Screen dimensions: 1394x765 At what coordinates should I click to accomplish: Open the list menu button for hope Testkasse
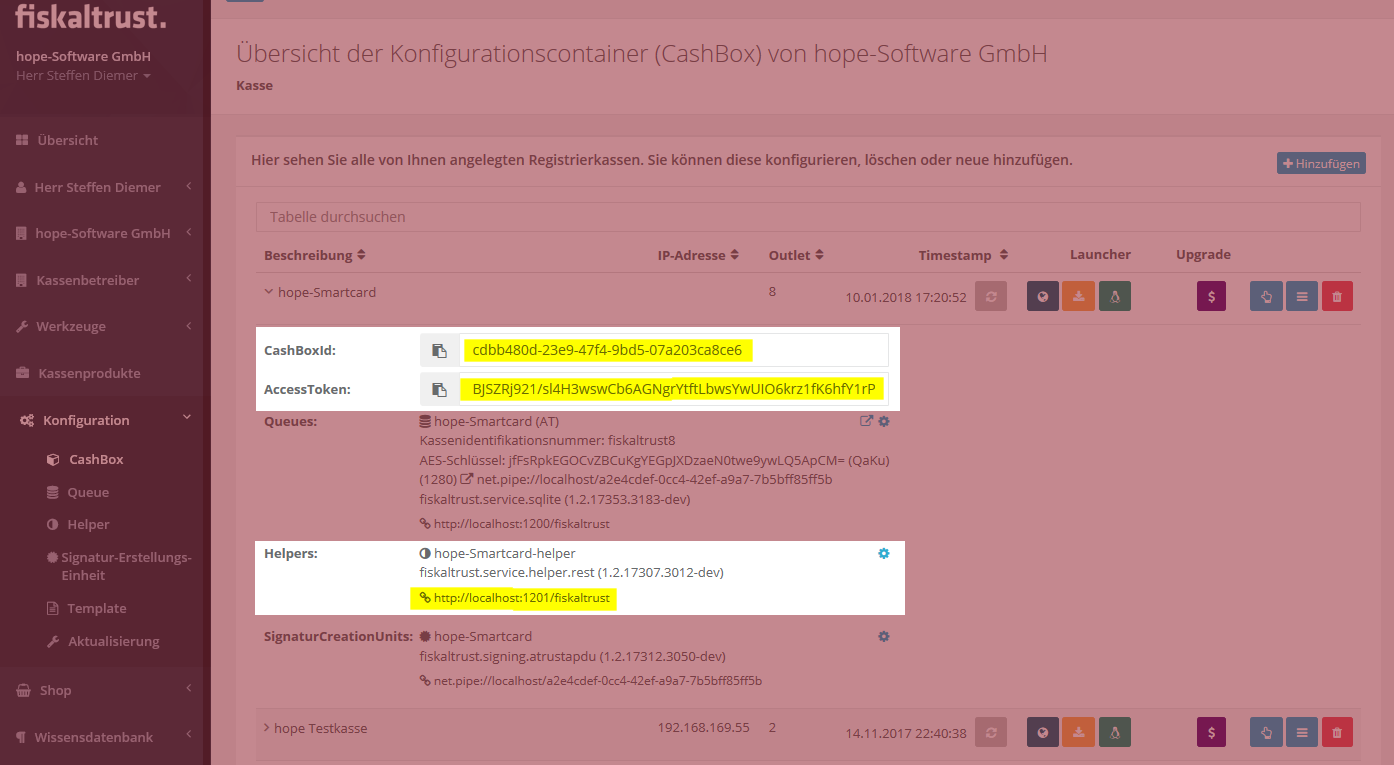click(1302, 733)
